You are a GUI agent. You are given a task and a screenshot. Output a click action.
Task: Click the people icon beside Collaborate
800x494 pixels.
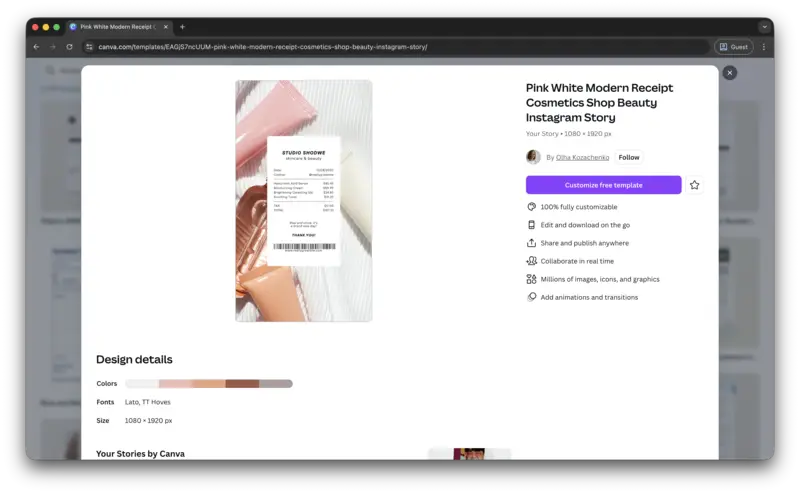tap(531, 261)
